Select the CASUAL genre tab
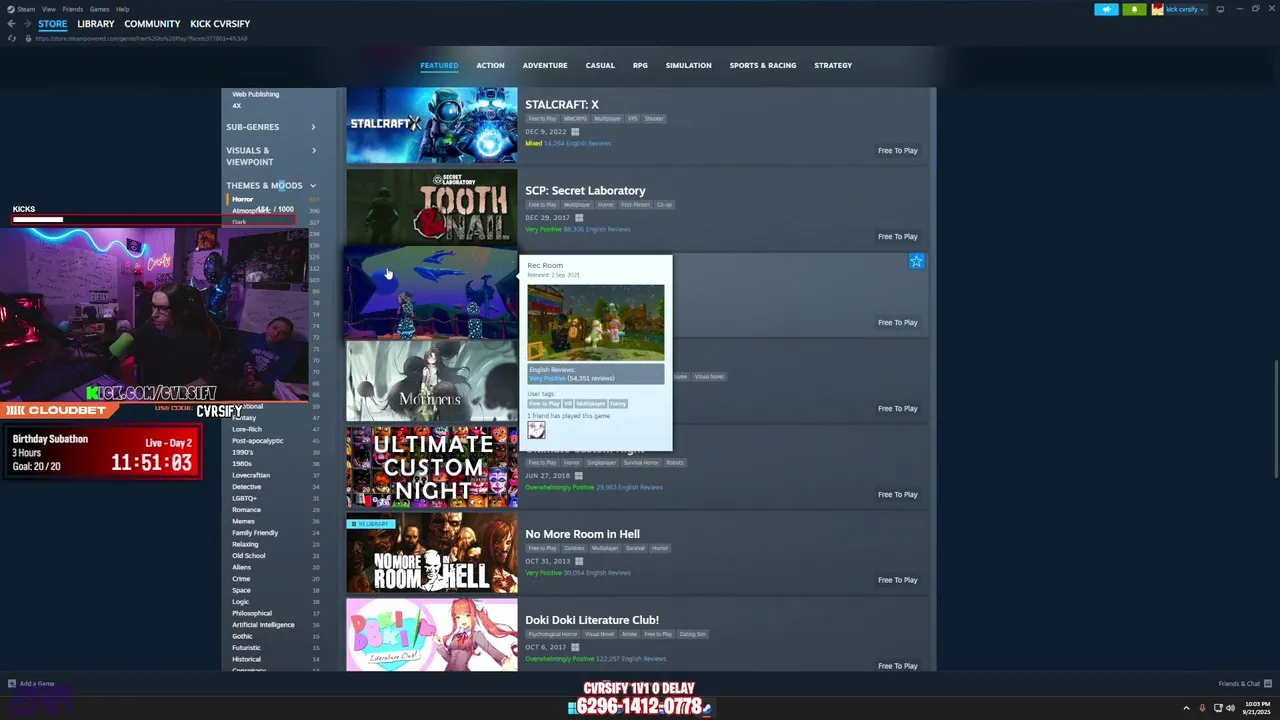This screenshot has width=1280, height=720. pyautogui.click(x=600, y=65)
